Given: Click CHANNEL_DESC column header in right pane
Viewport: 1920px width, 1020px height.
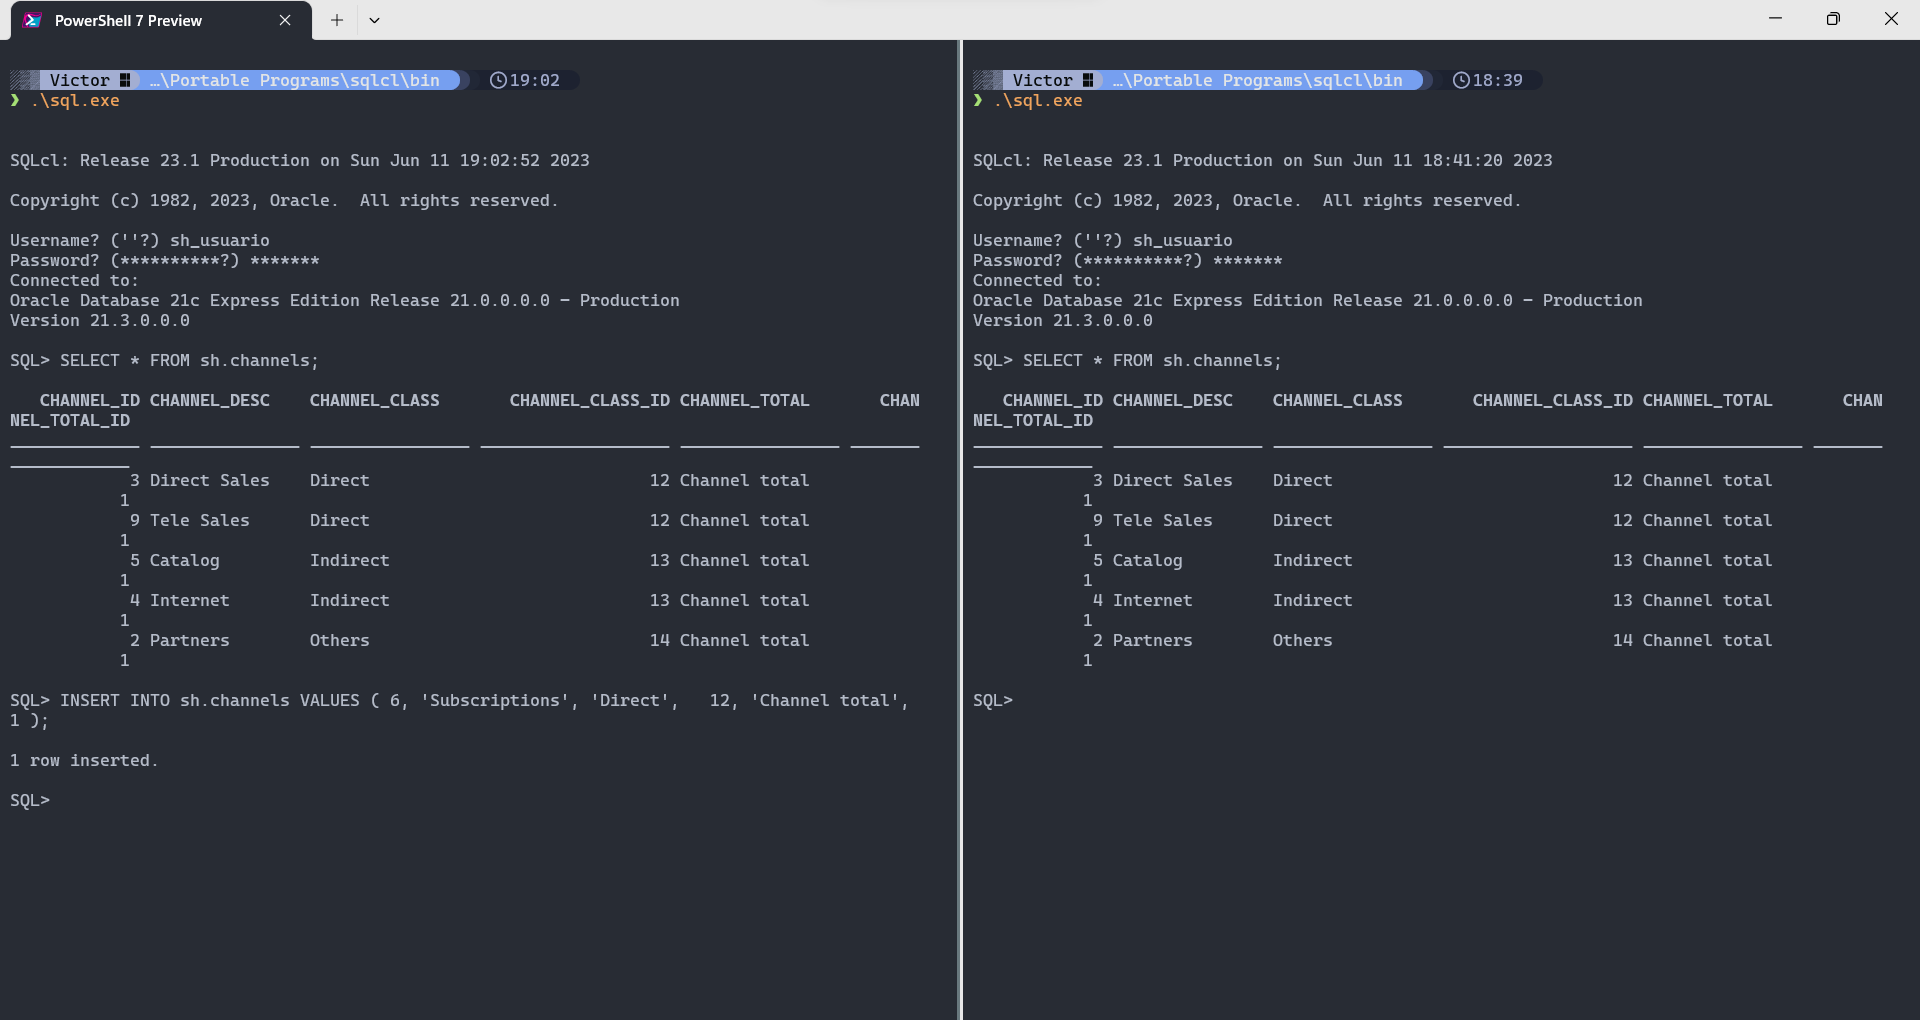Looking at the screenshot, I should (1173, 400).
